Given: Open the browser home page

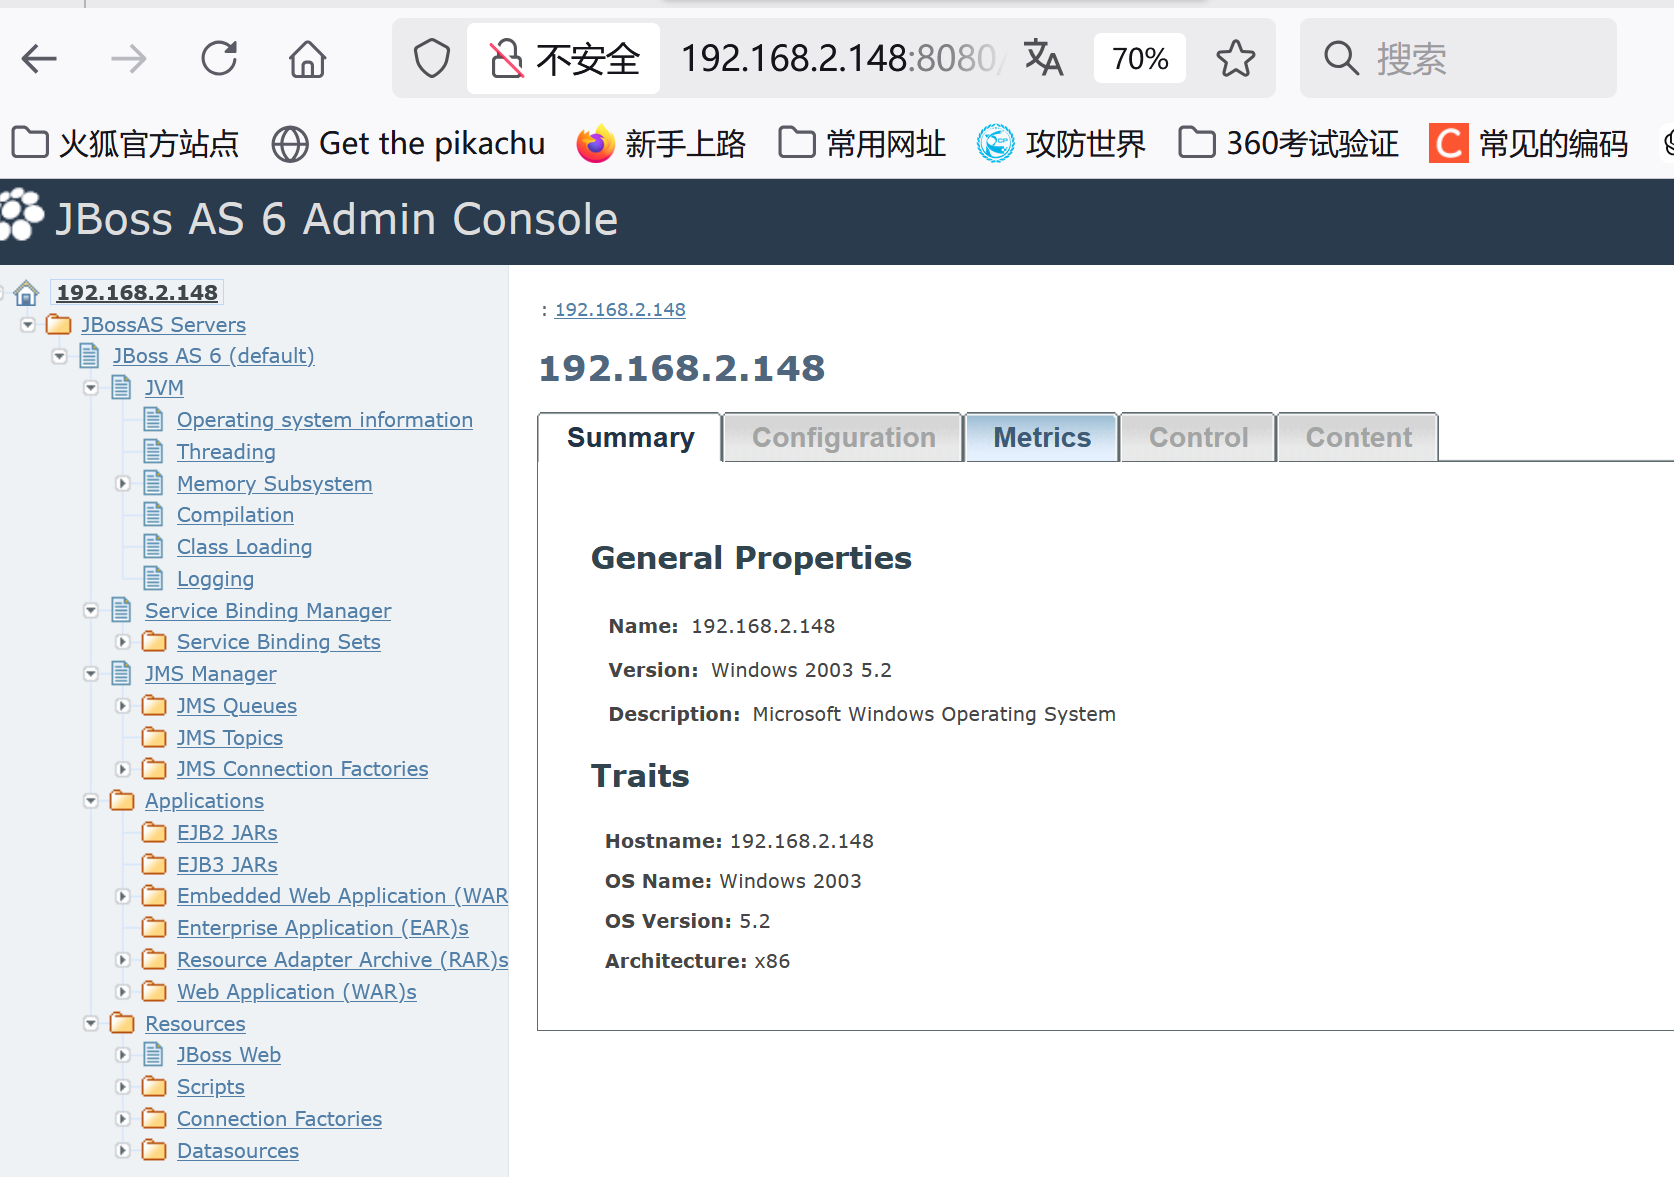Looking at the screenshot, I should click(x=307, y=59).
